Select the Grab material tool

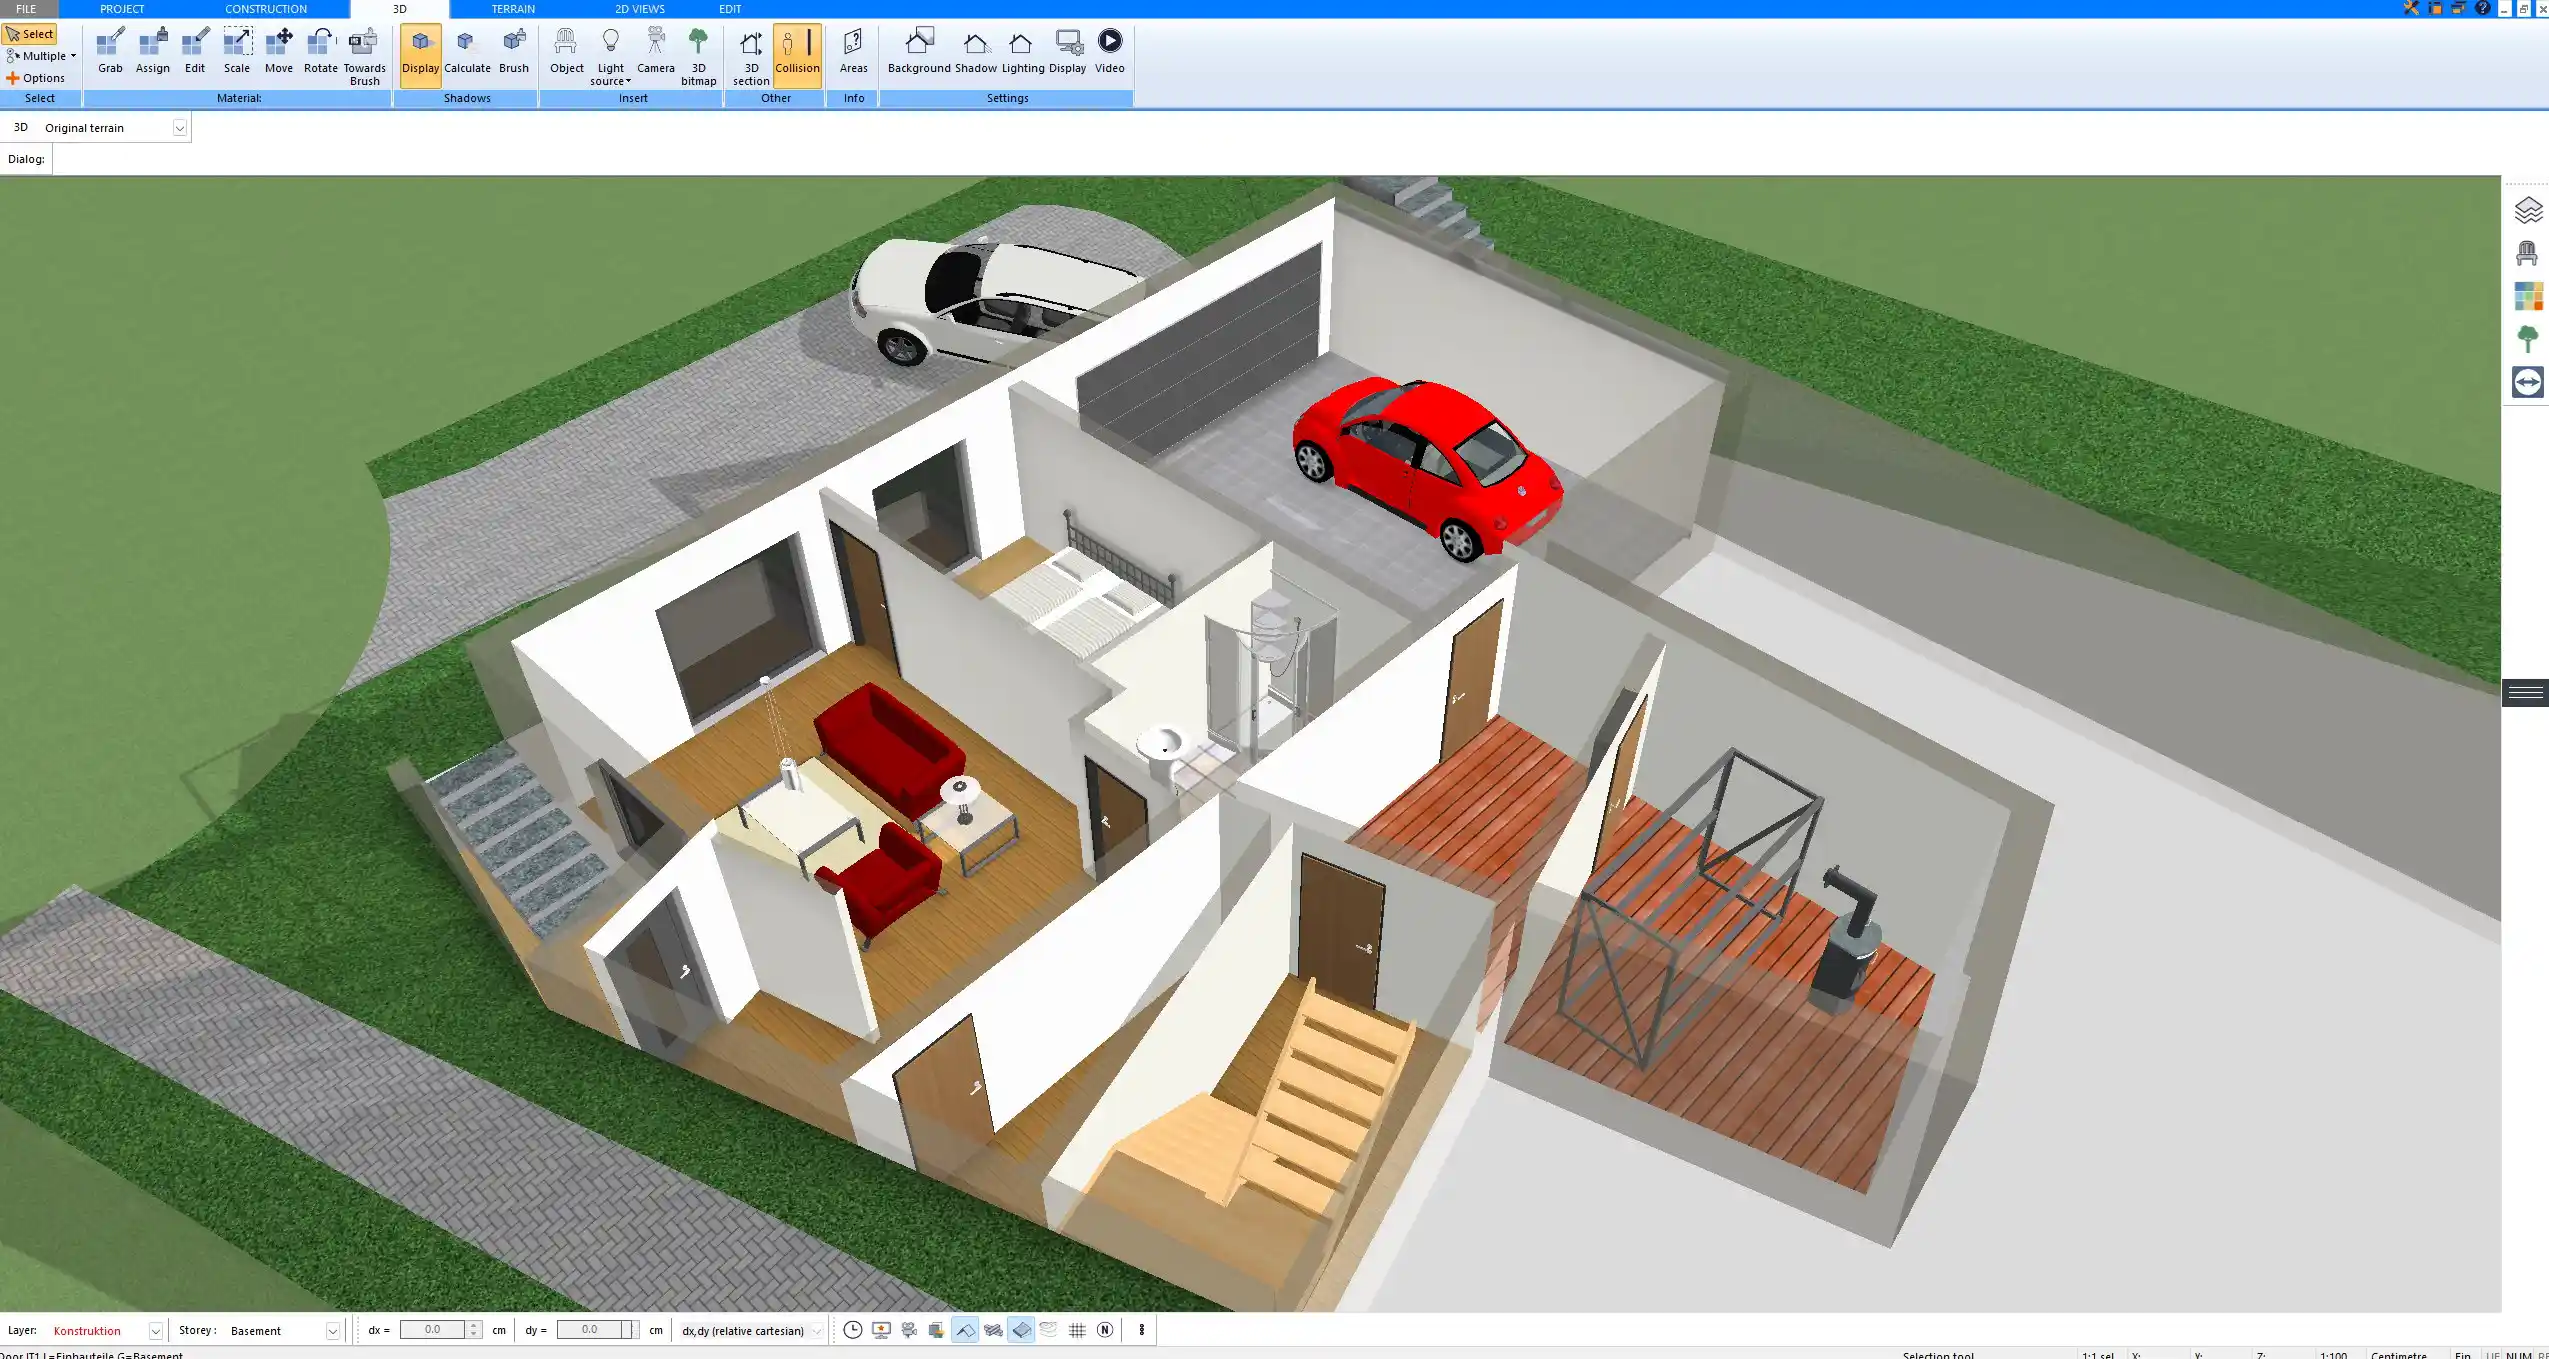109,50
